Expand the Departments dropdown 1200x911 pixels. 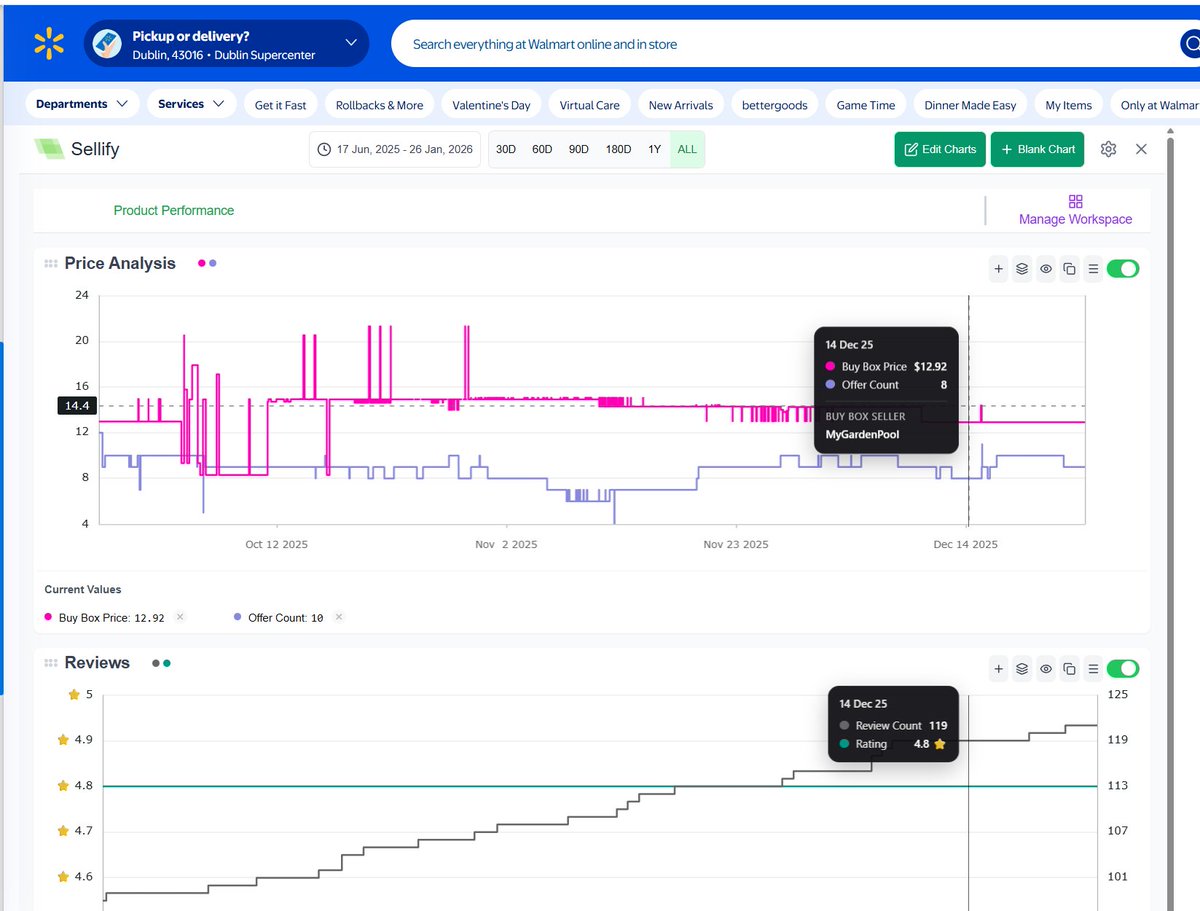pos(82,104)
